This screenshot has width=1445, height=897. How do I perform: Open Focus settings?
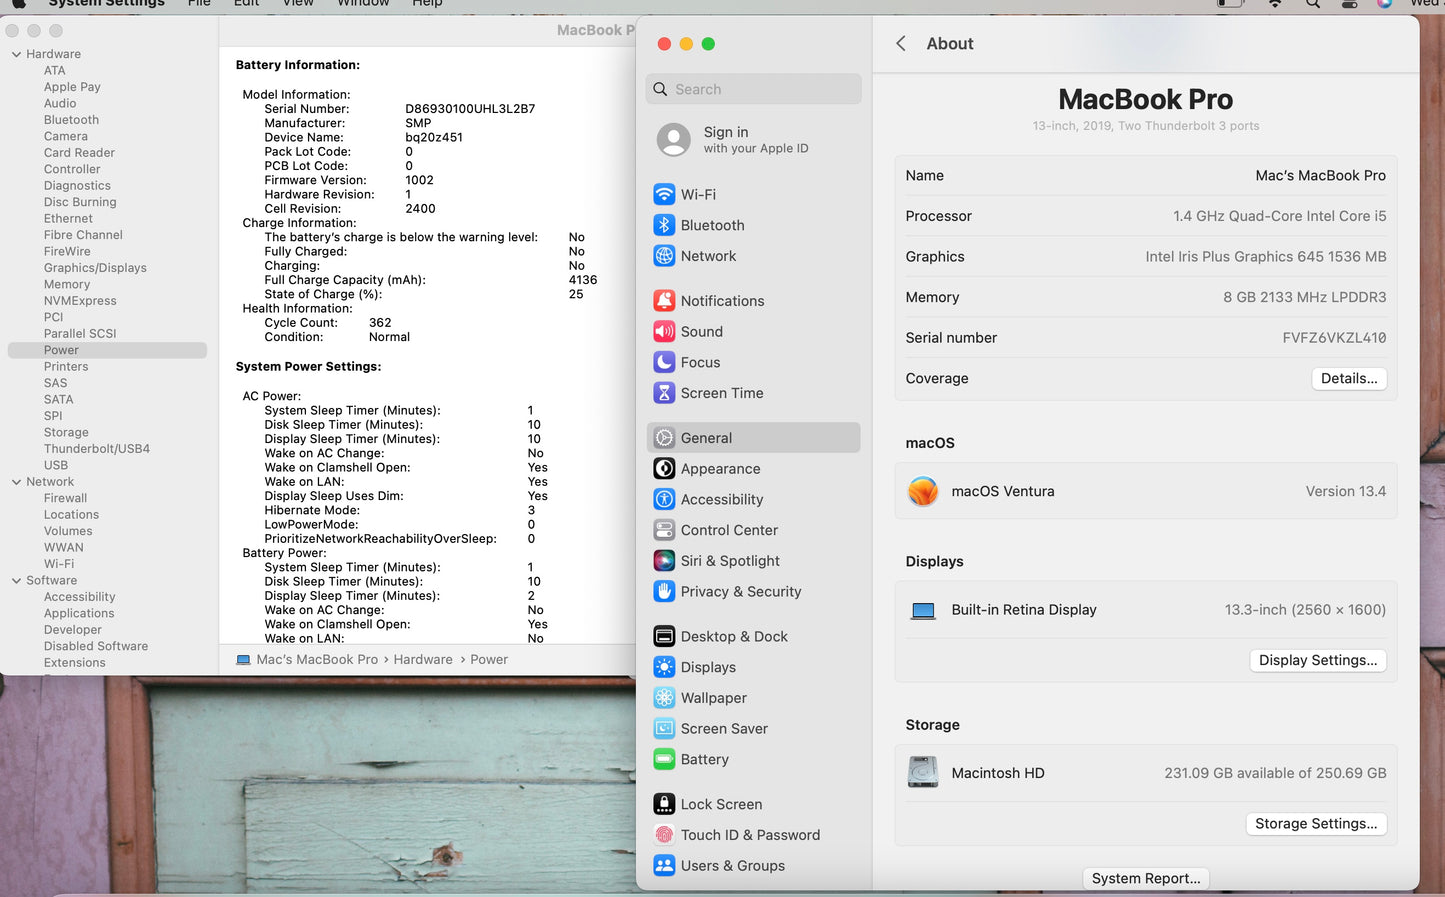click(701, 362)
